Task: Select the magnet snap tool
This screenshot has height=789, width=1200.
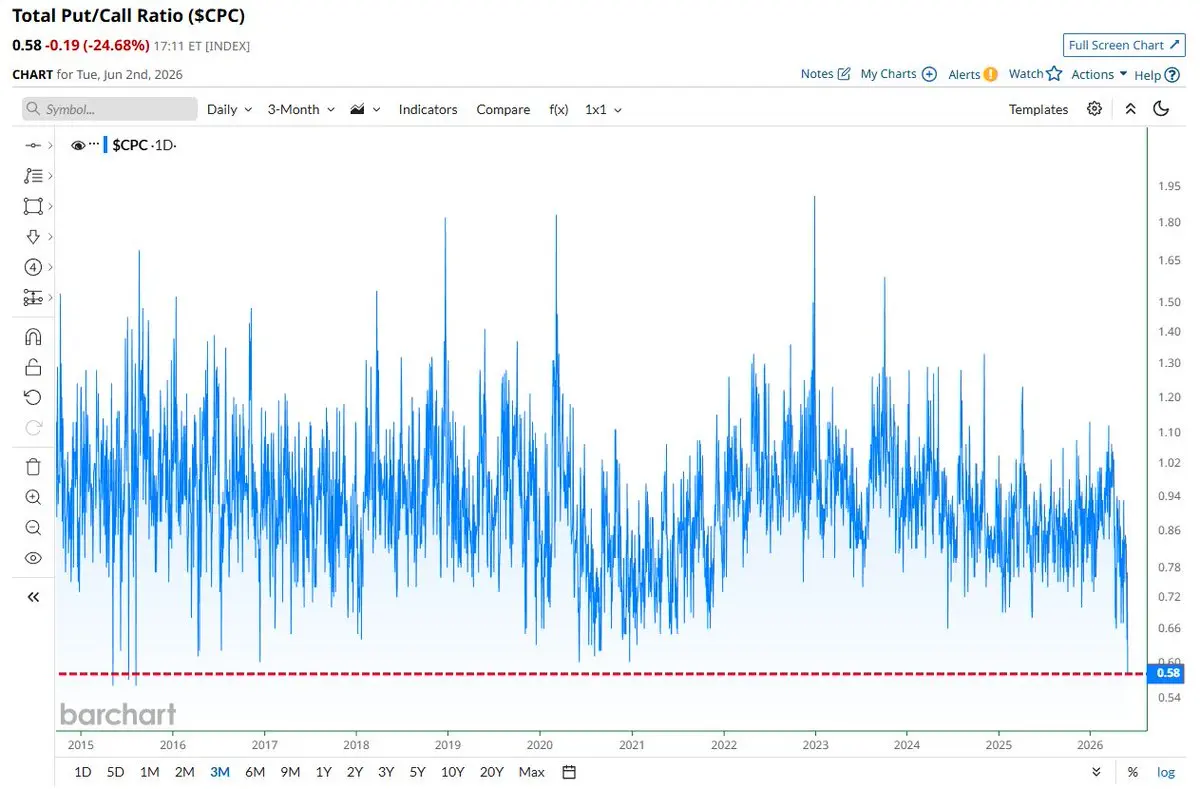Action: (33, 336)
